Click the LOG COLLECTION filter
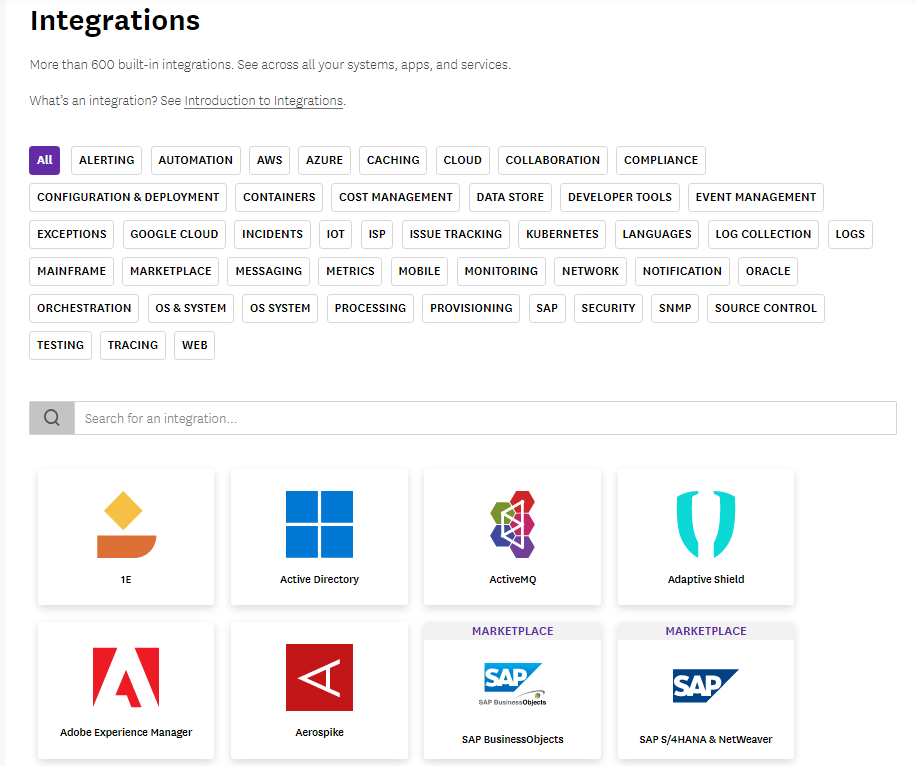916x766 pixels. pyautogui.click(x=763, y=234)
